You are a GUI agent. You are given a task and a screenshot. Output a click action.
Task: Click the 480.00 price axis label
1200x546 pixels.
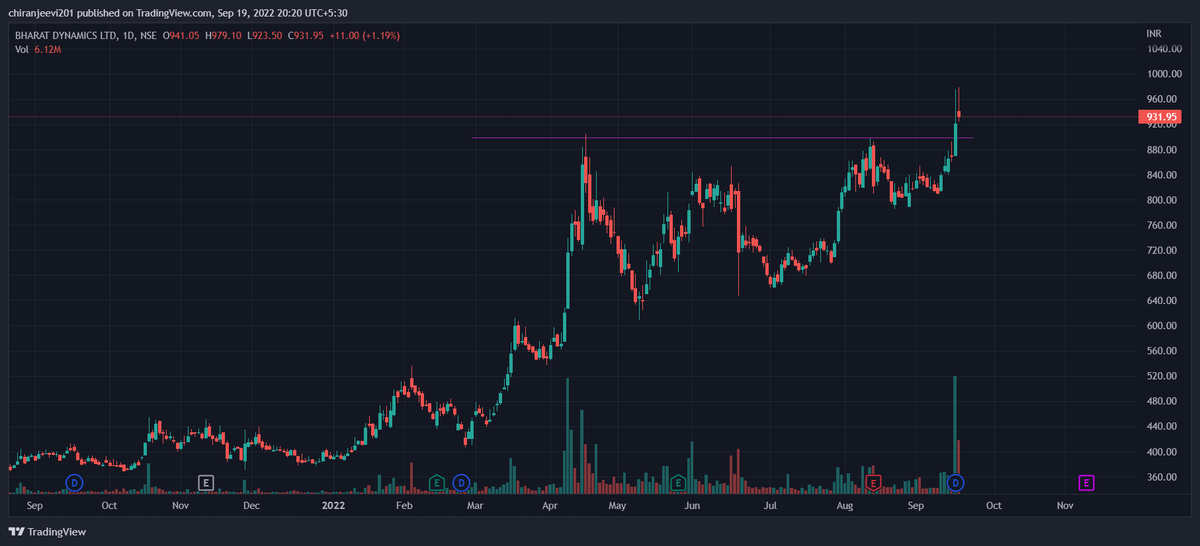[1161, 402]
